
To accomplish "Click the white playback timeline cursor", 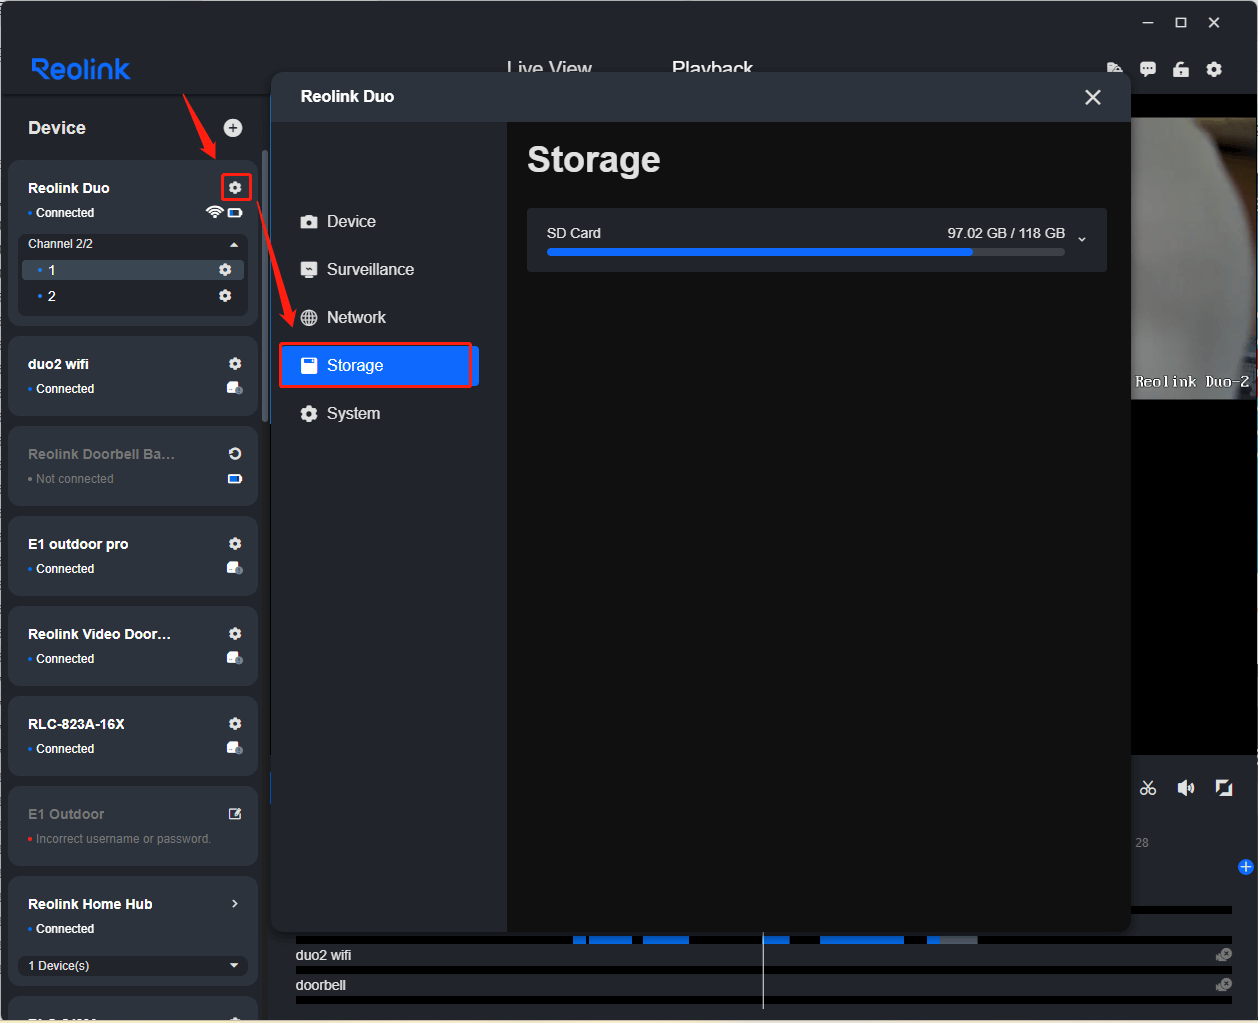I will pos(763,970).
